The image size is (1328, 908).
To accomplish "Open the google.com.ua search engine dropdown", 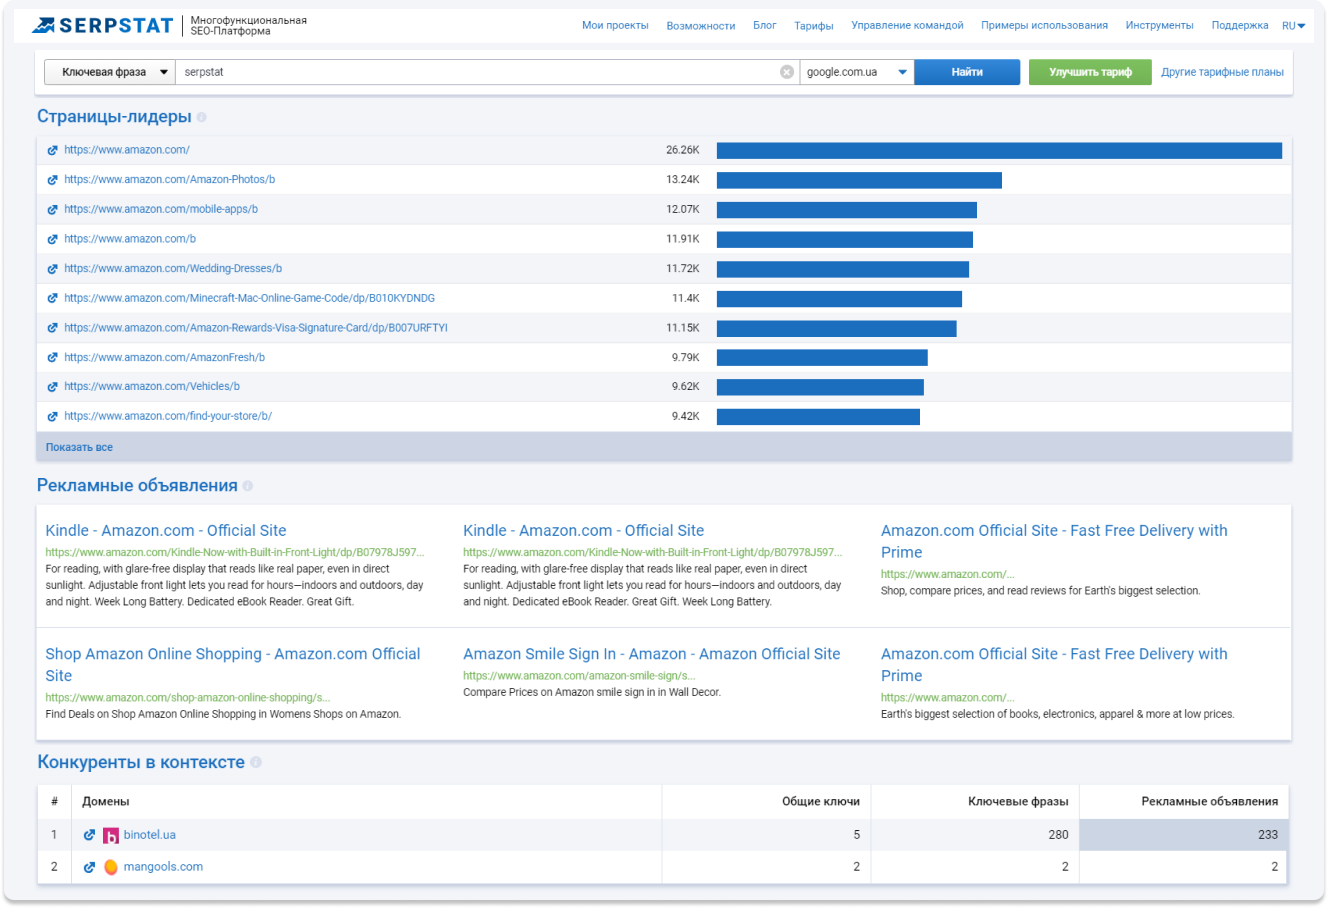I will point(857,72).
